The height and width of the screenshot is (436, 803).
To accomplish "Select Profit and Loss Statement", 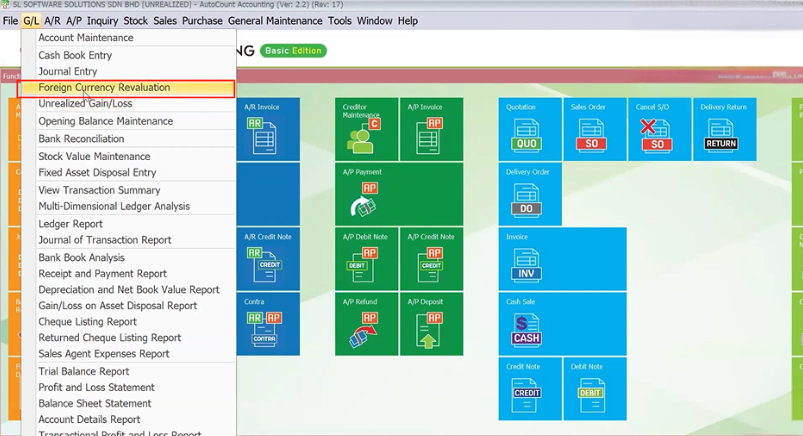I will 129,387.
